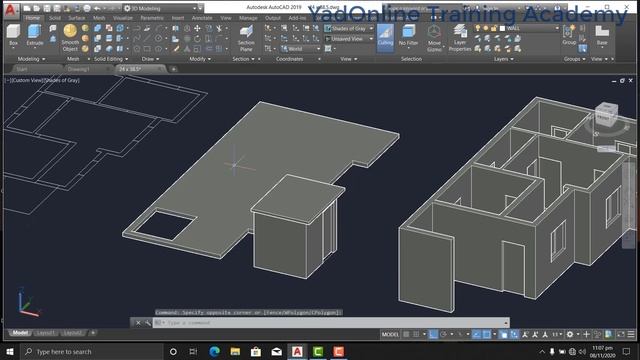Click the Open file icon in quick access toolbar
This screenshot has width=640, height=360.
37,8
